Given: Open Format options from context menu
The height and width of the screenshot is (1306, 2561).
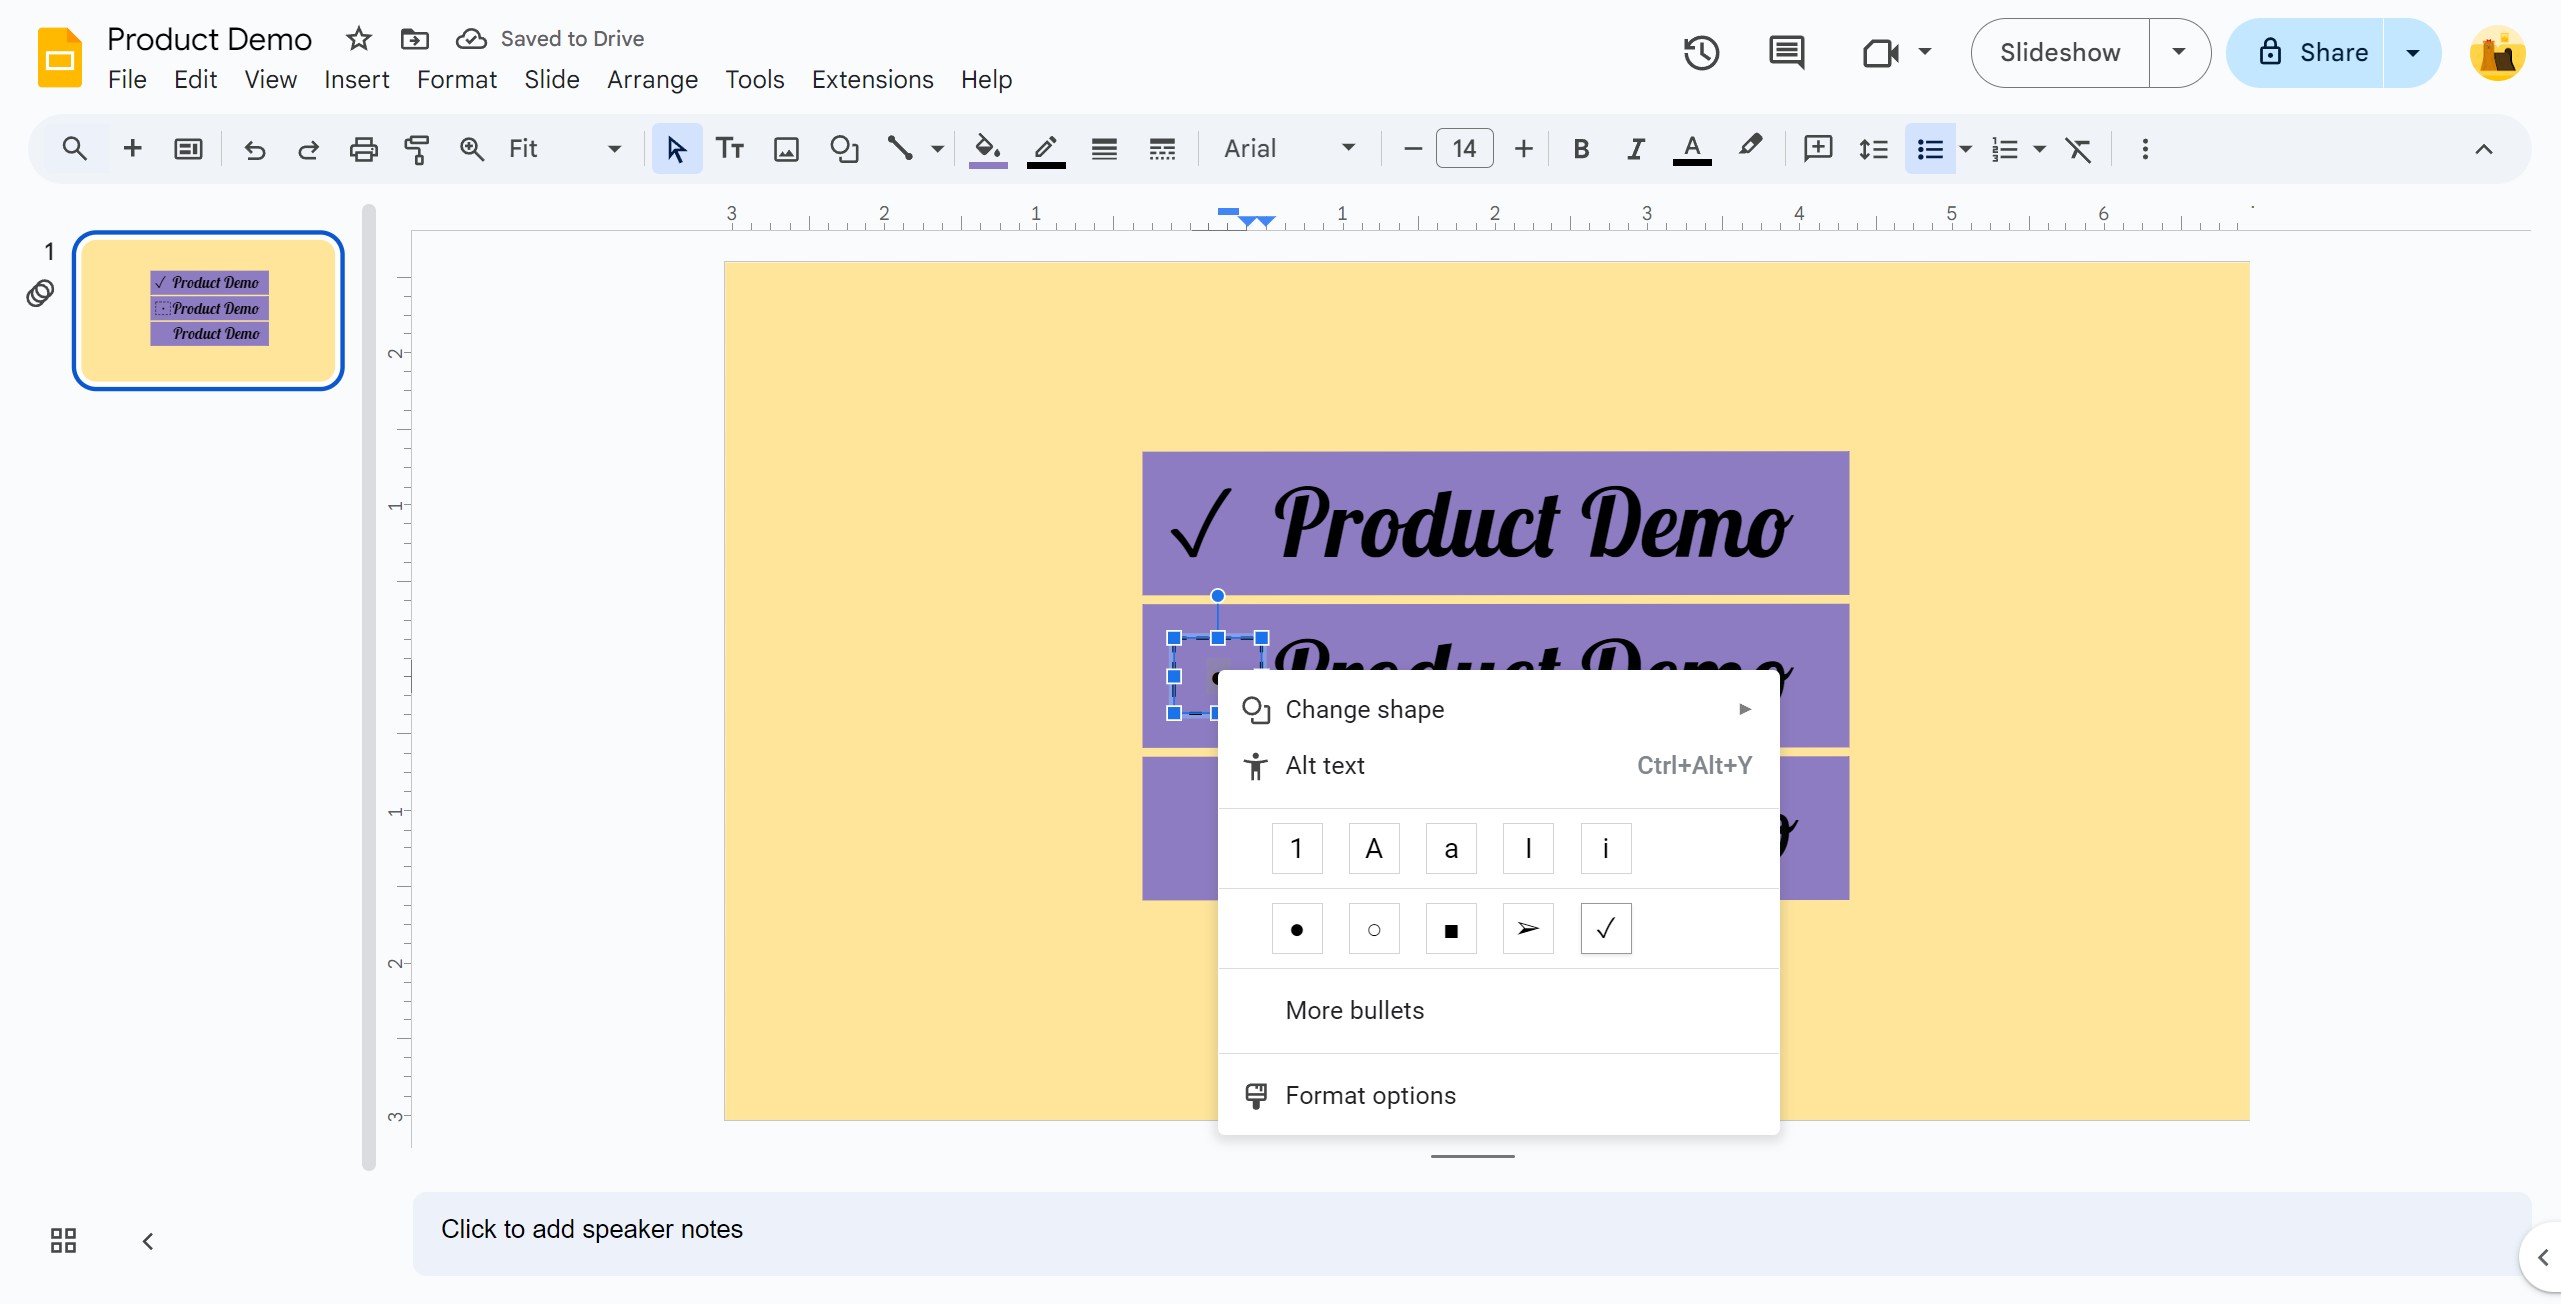Looking at the screenshot, I should 1498,1095.
